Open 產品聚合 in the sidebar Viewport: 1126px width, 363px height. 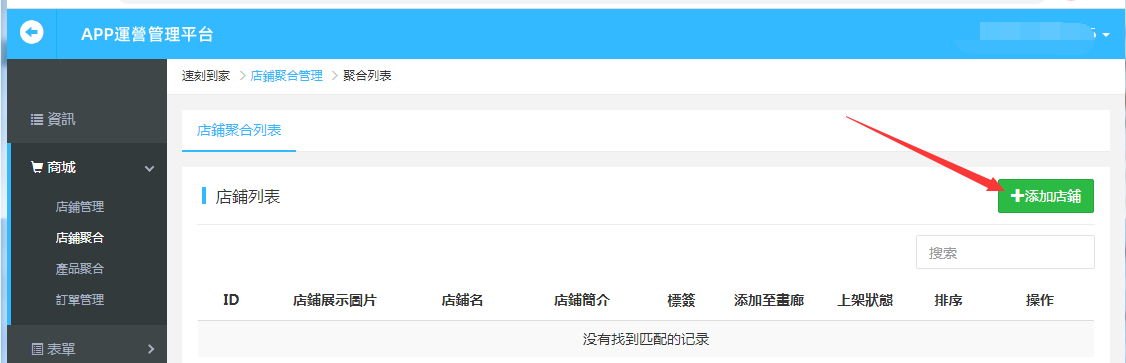(x=80, y=269)
